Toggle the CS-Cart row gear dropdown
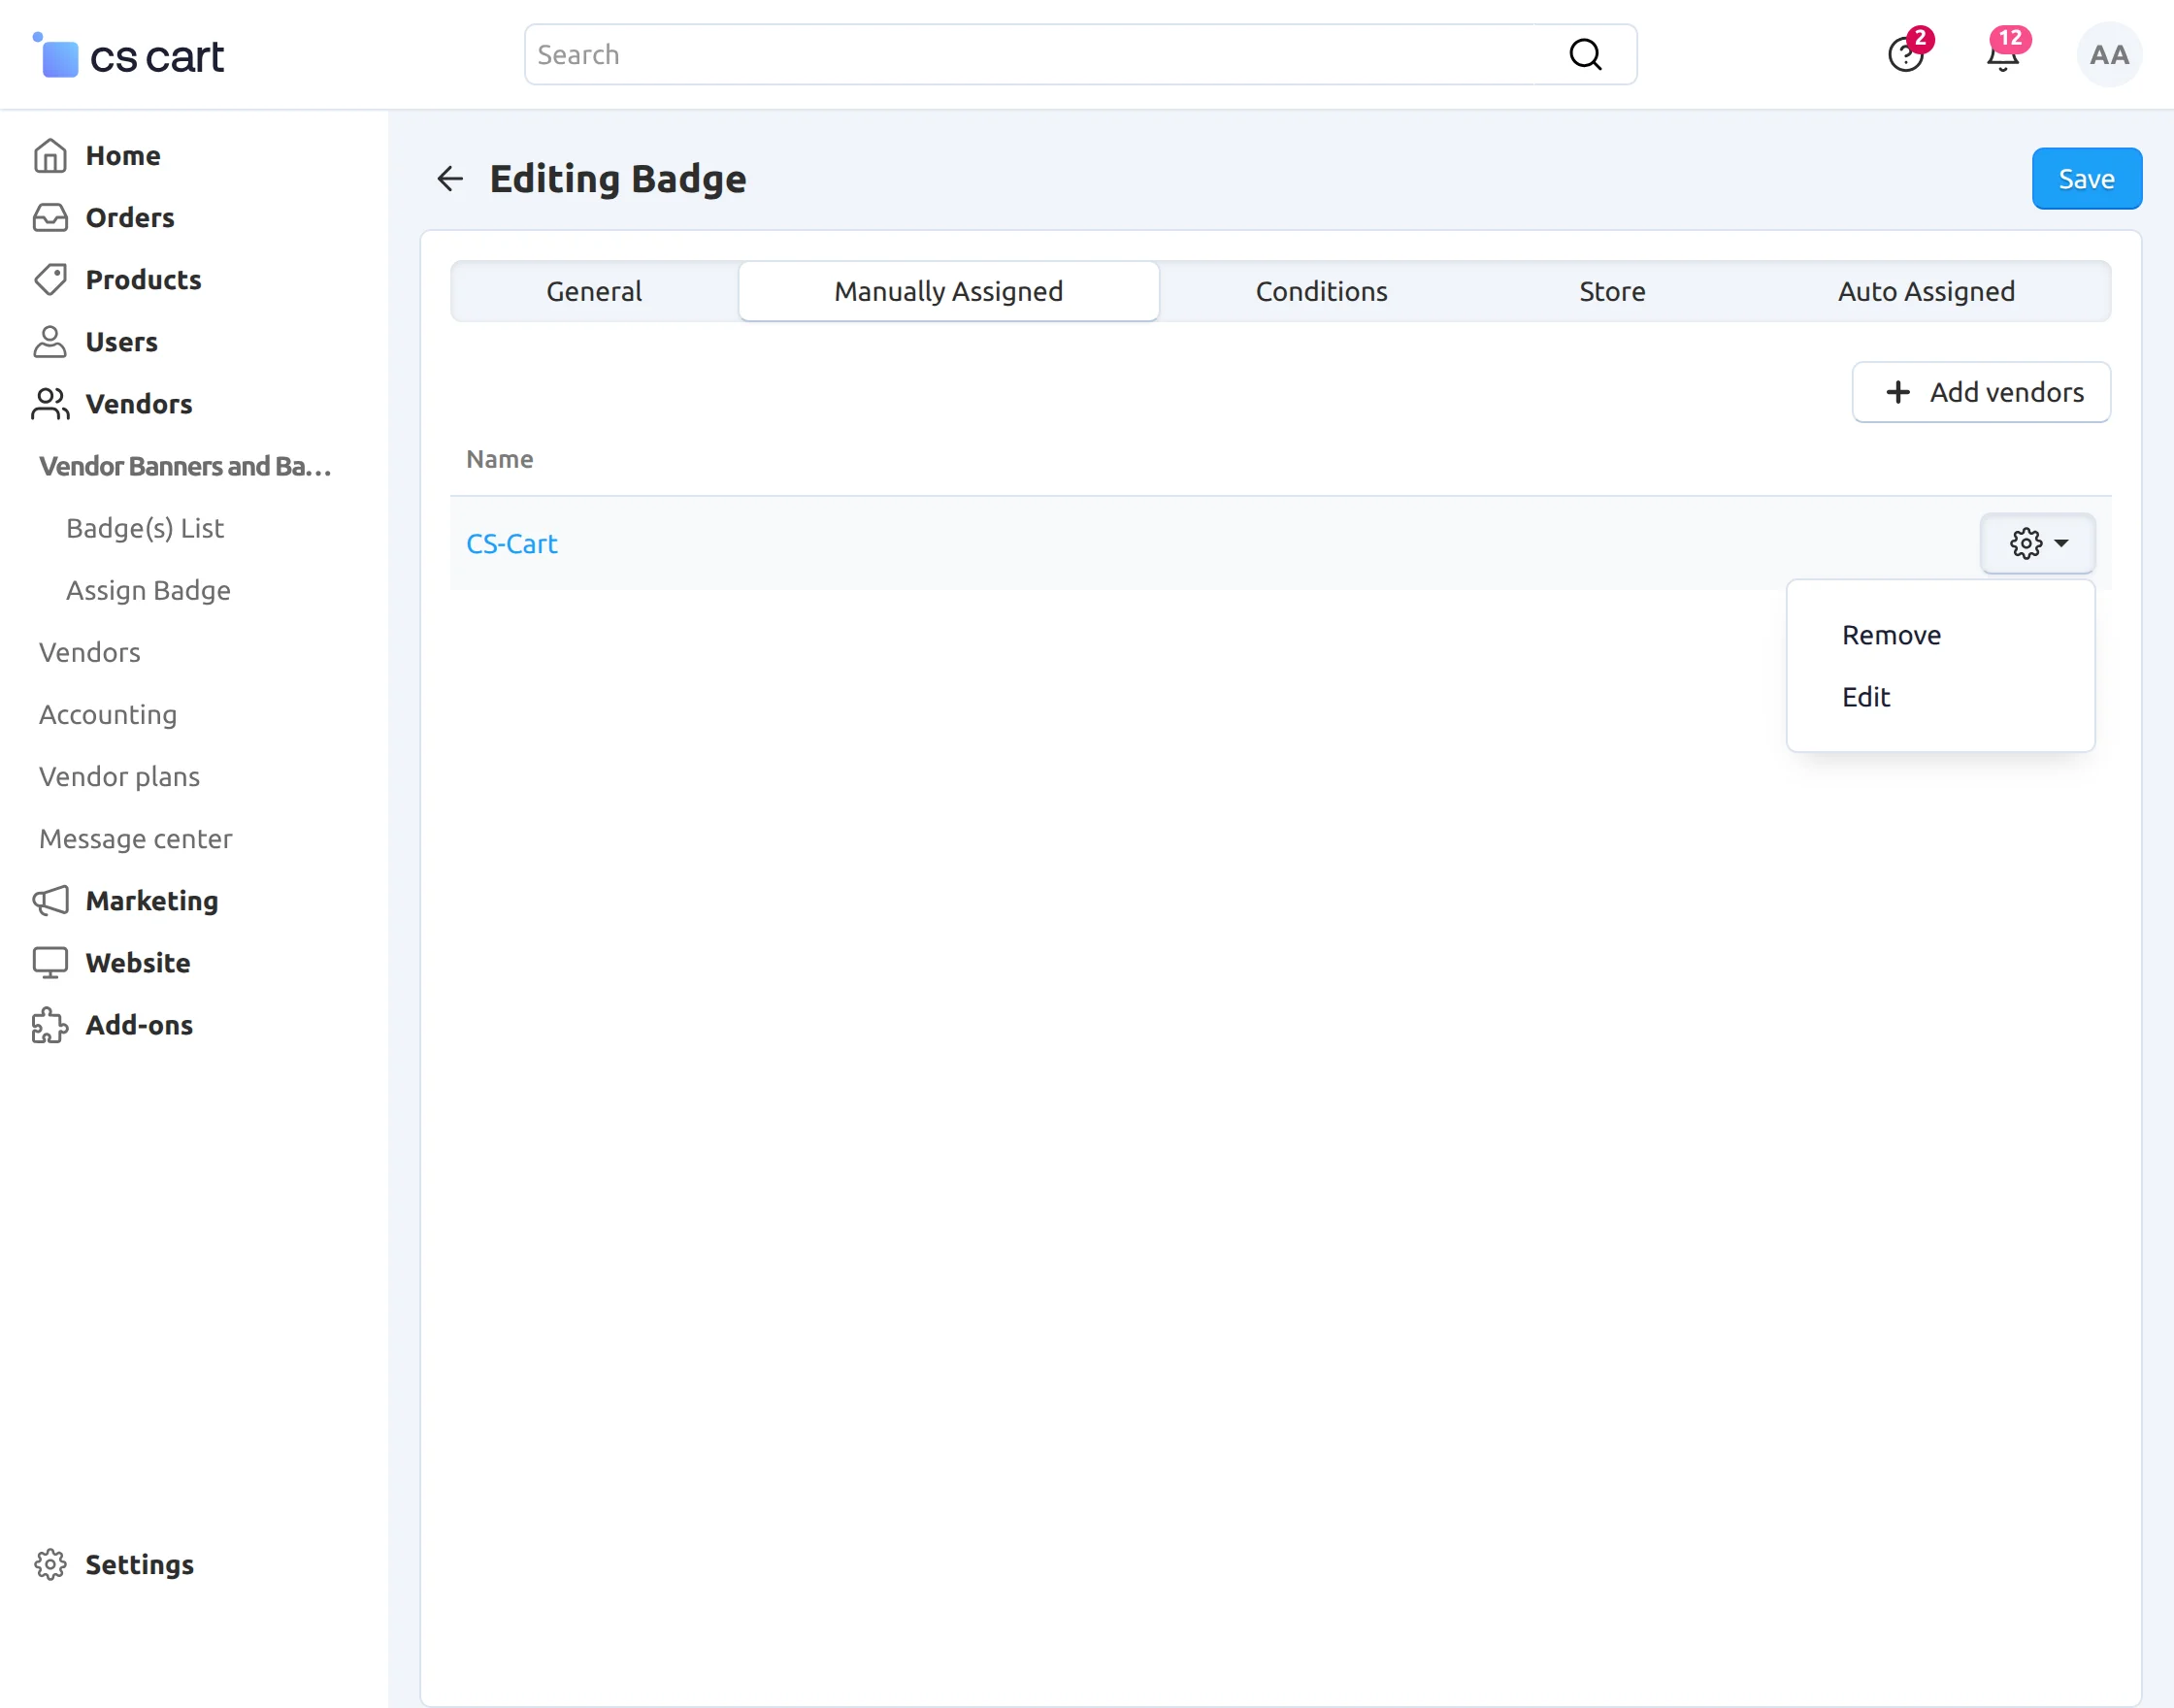The width and height of the screenshot is (2174, 1708). click(x=2037, y=543)
